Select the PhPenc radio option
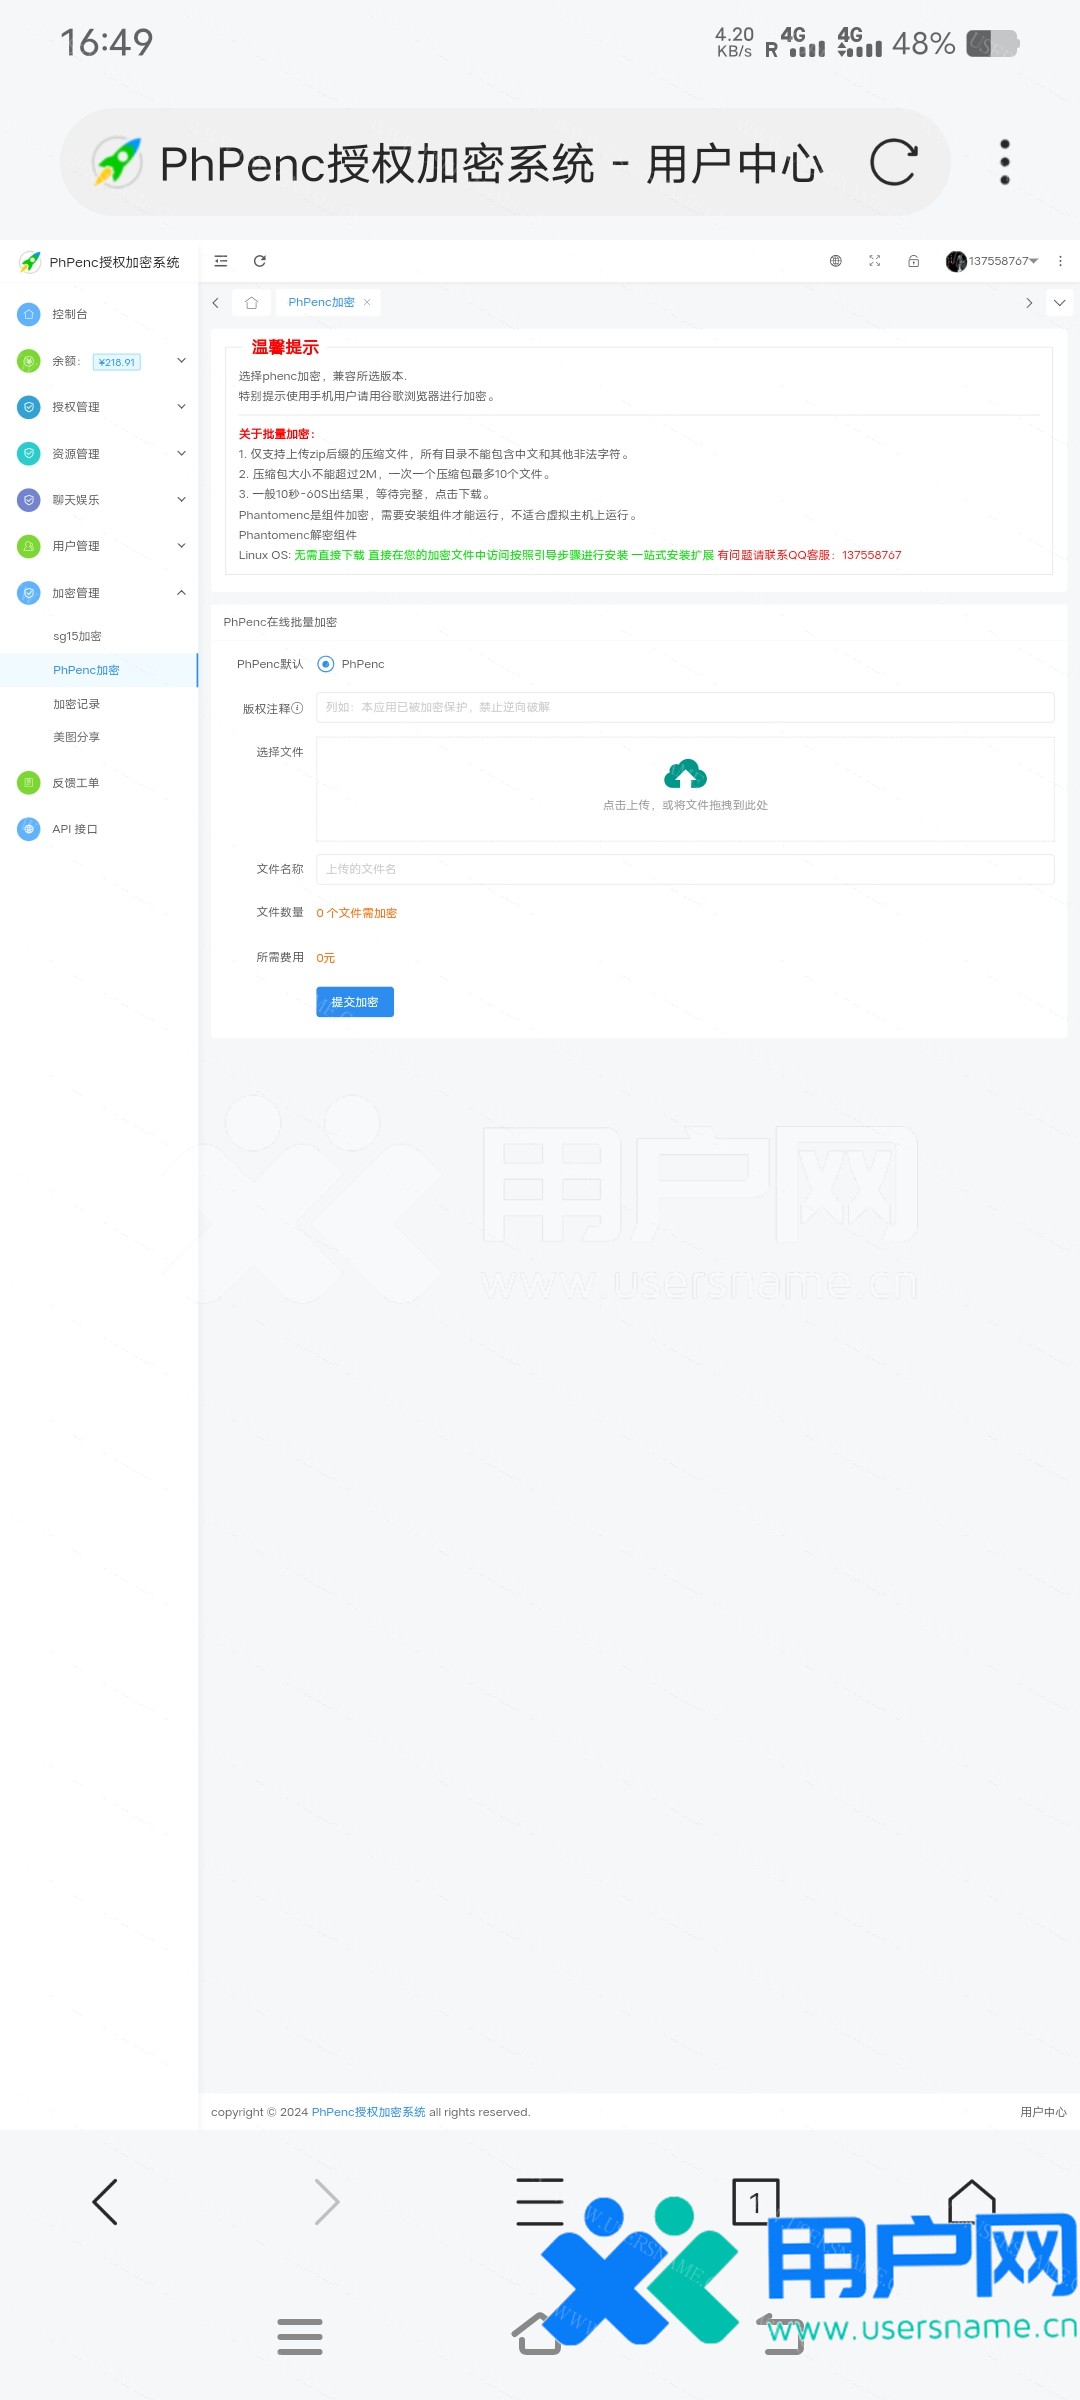The width and height of the screenshot is (1080, 2400). pyautogui.click(x=326, y=664)
